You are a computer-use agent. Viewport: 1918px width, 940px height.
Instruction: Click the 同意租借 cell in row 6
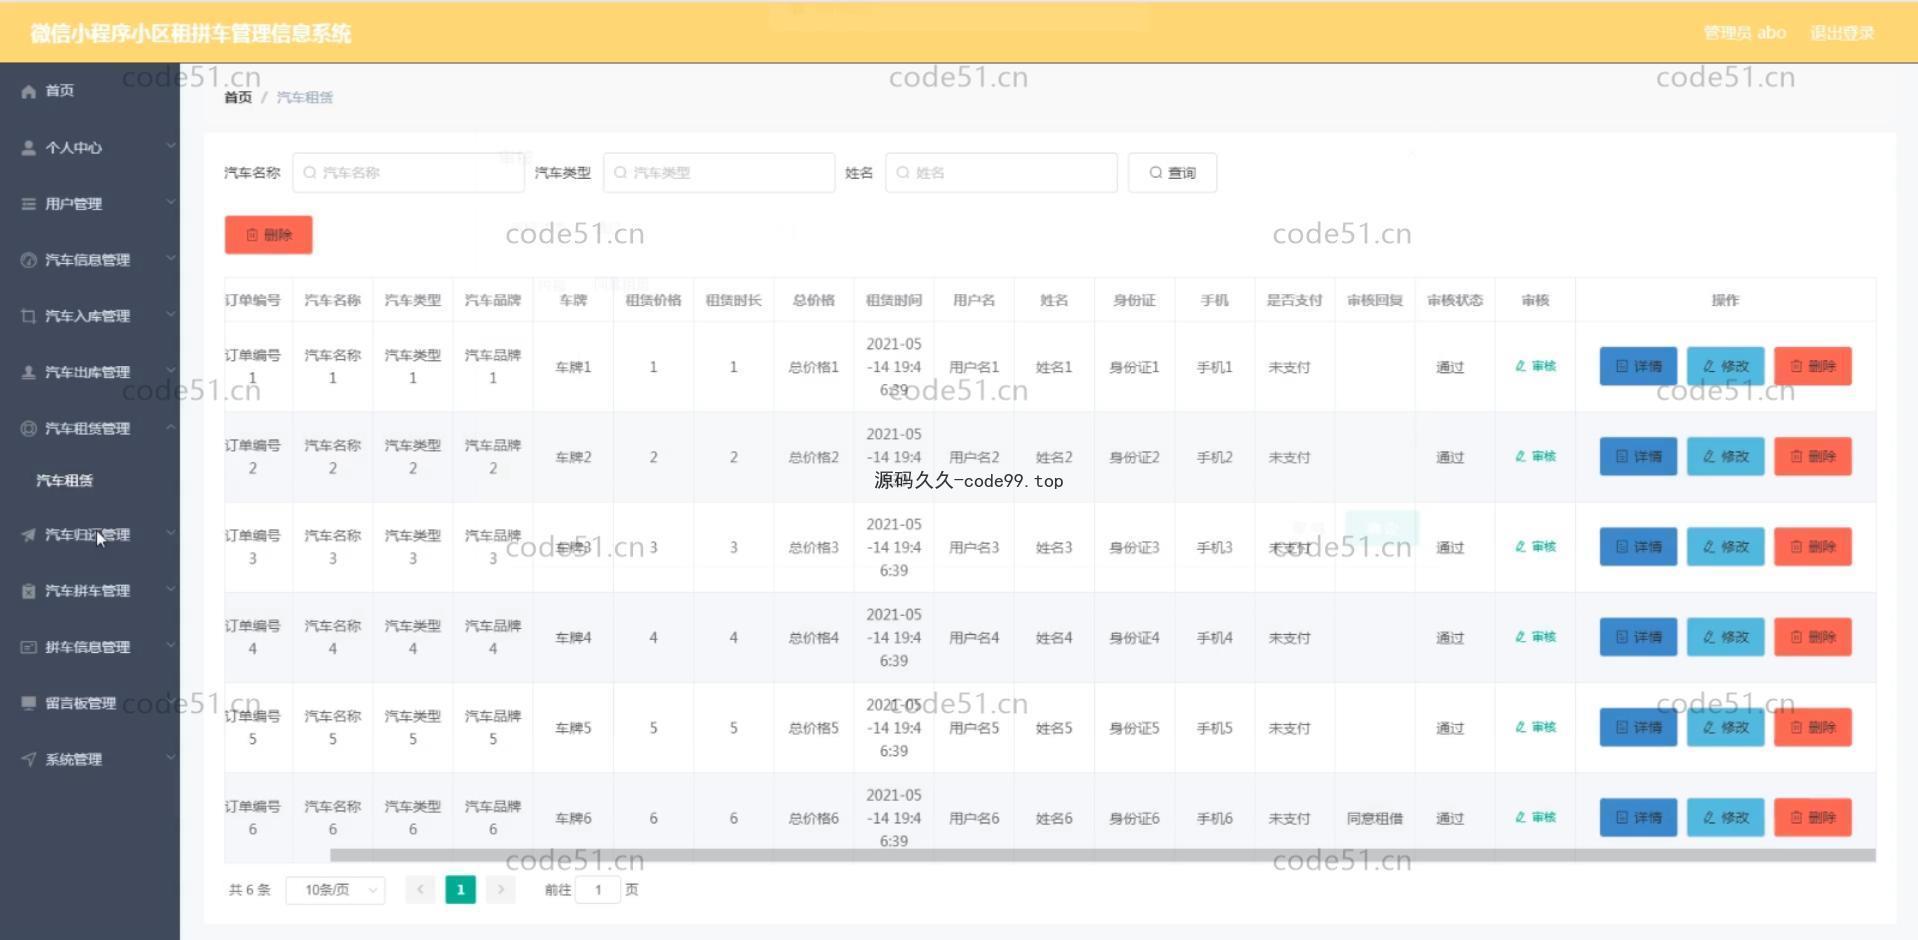(1374, 818)
